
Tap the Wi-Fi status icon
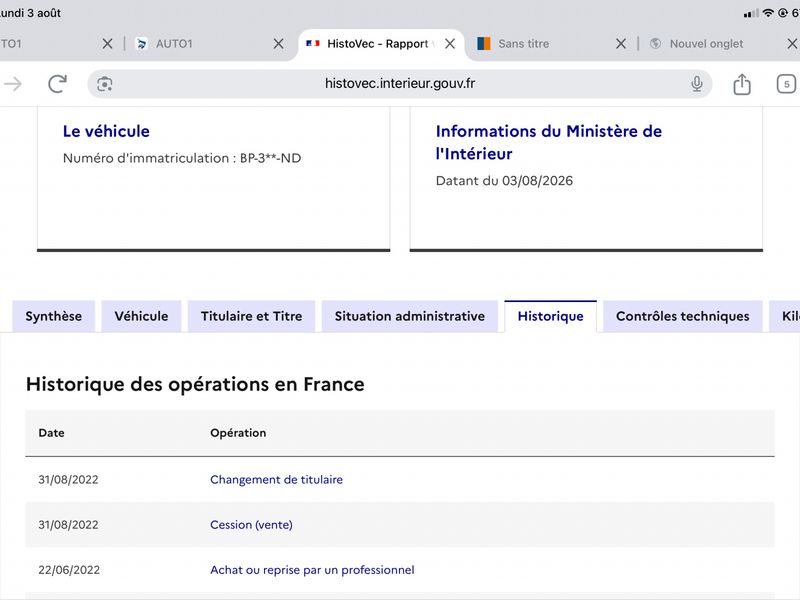(x=768, y=13)
